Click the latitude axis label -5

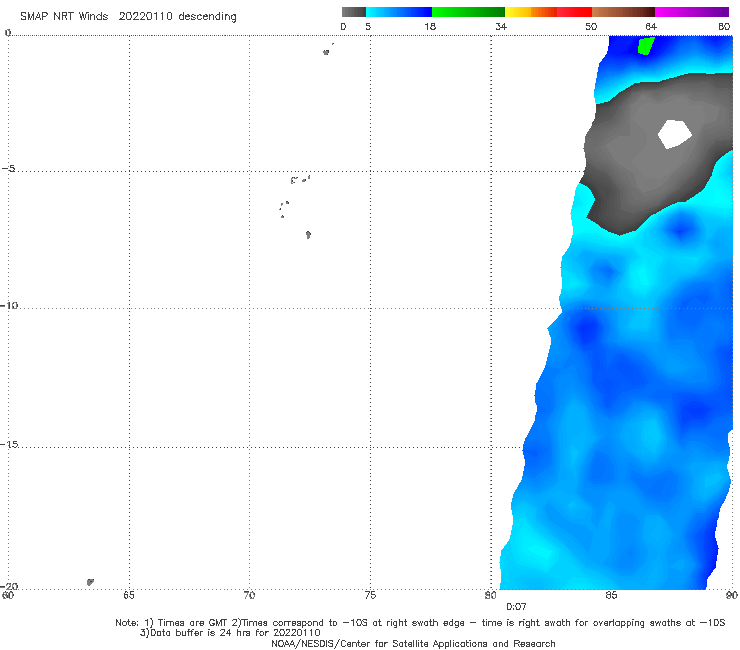[9, 169]
